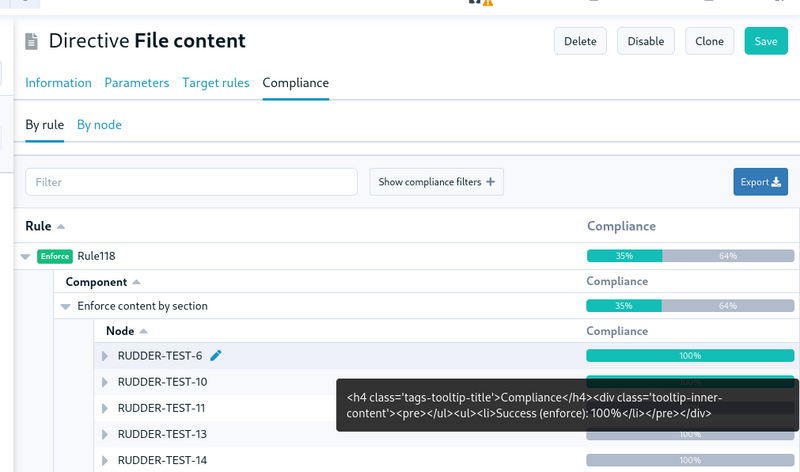Click the edit pencil icon beside RUDDER-TEST-6
The height and width of the screenshot is (472, 800).
(x=216, y=356)
